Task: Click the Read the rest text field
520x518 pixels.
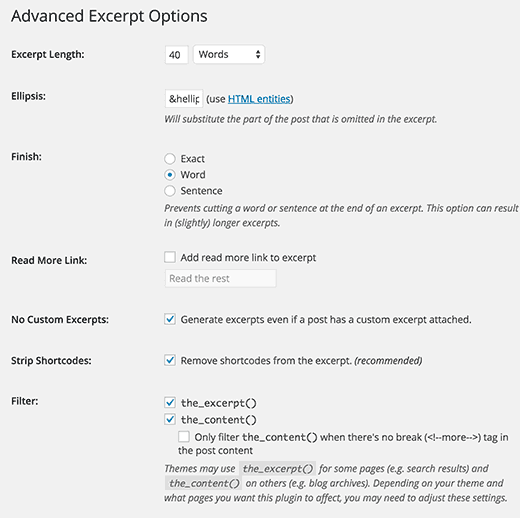Action: coord(220,278)
